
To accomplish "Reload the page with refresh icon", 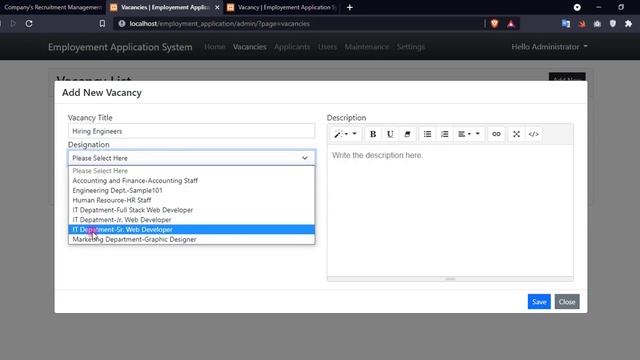I will (x=29, y=24).
